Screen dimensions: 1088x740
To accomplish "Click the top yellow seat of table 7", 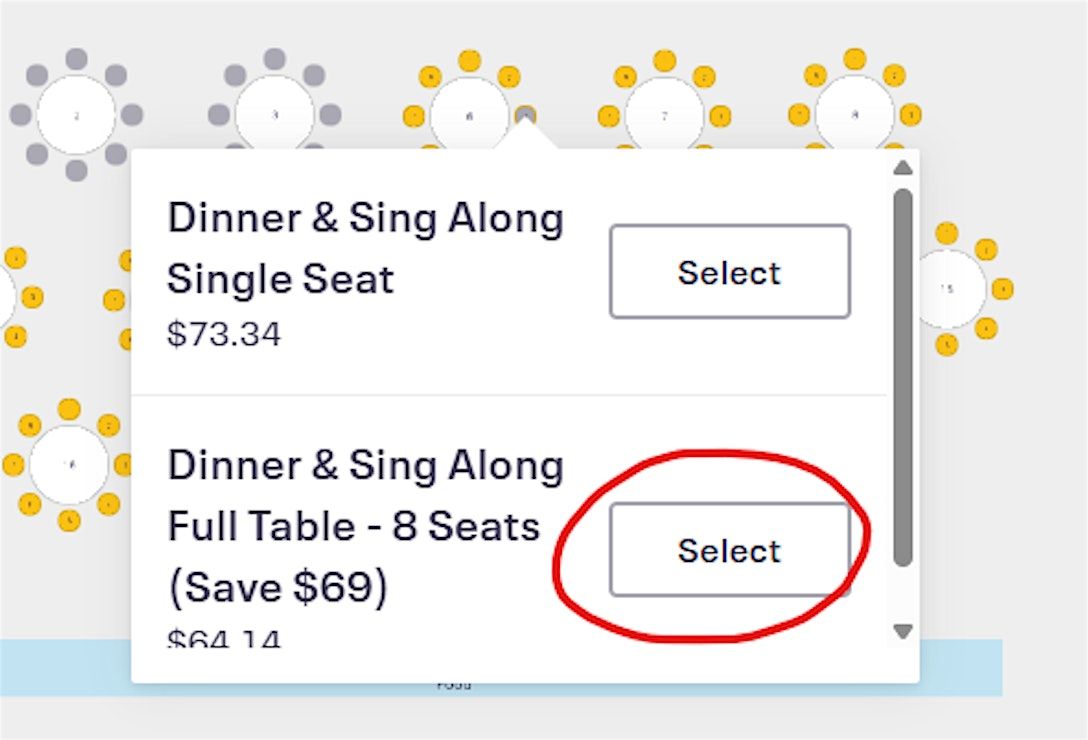I will 664,61.
